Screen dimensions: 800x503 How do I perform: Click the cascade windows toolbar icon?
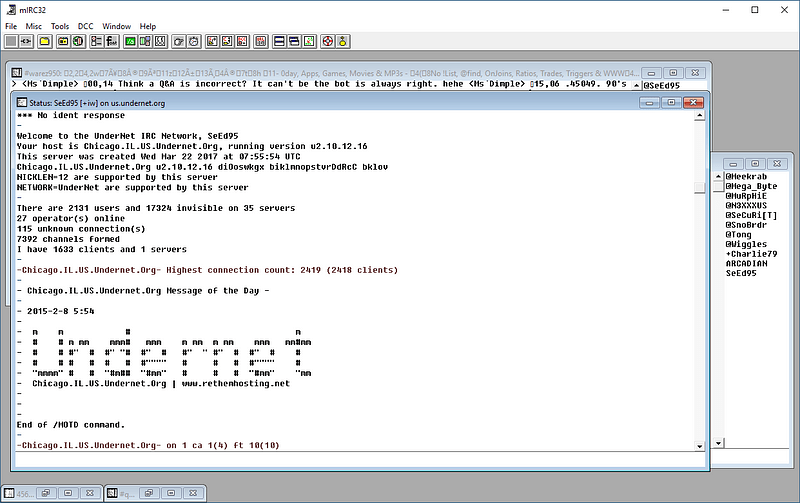[294, 41]
